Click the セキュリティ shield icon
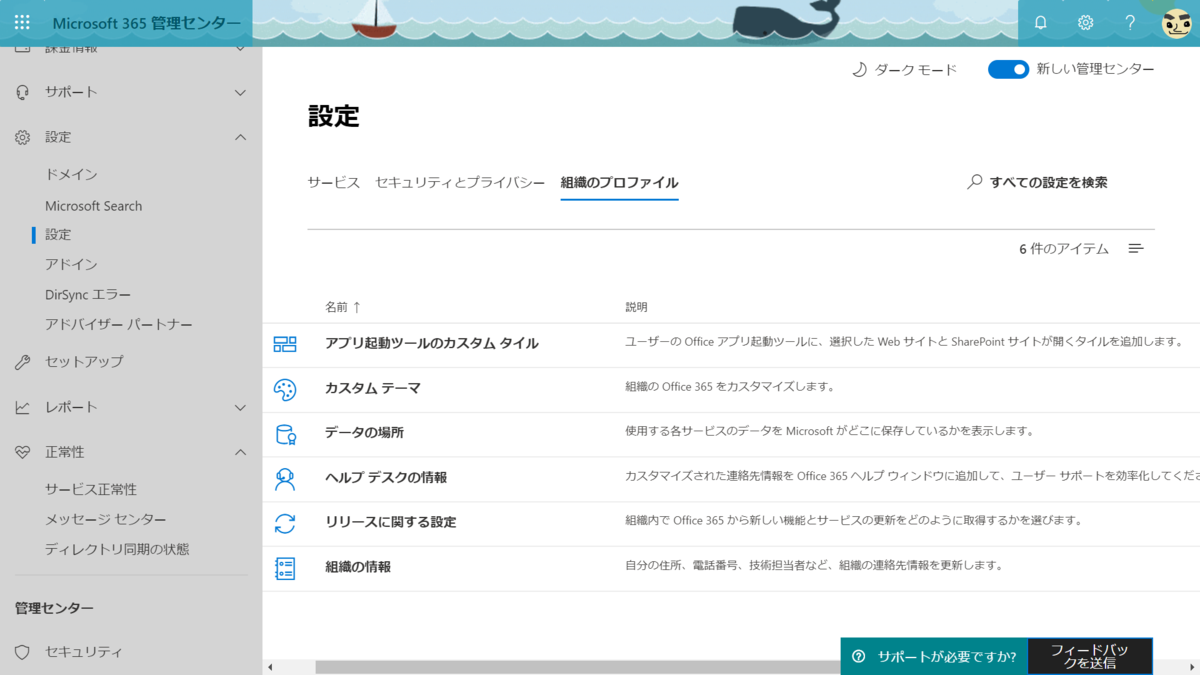1200x675 pixels. pyautogui.click(x=23, y=652)
